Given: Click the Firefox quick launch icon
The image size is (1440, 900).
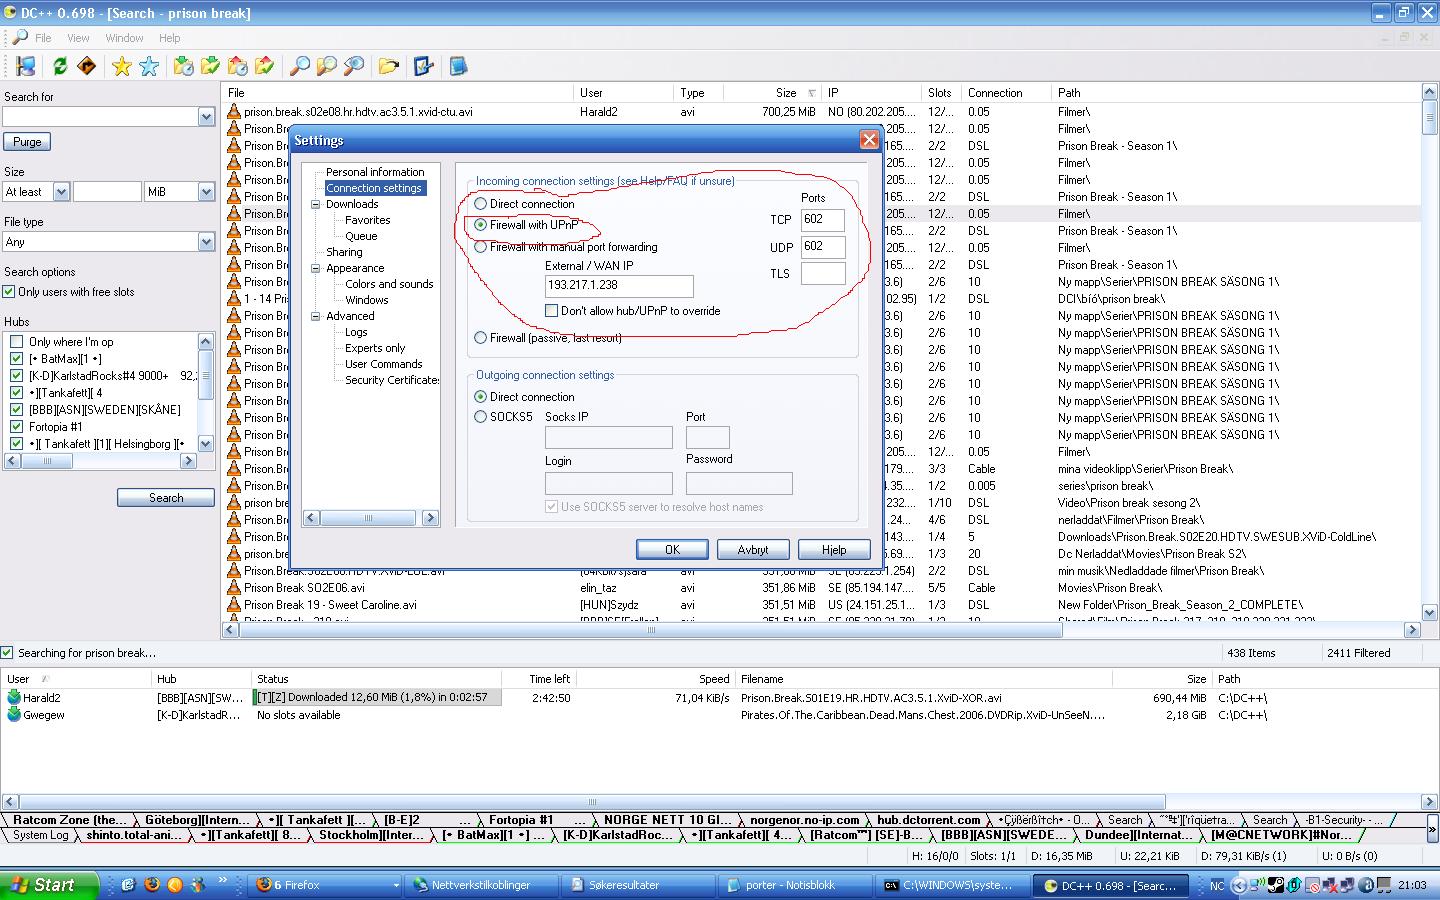Looking at the screenshot, I should point(152,885).
